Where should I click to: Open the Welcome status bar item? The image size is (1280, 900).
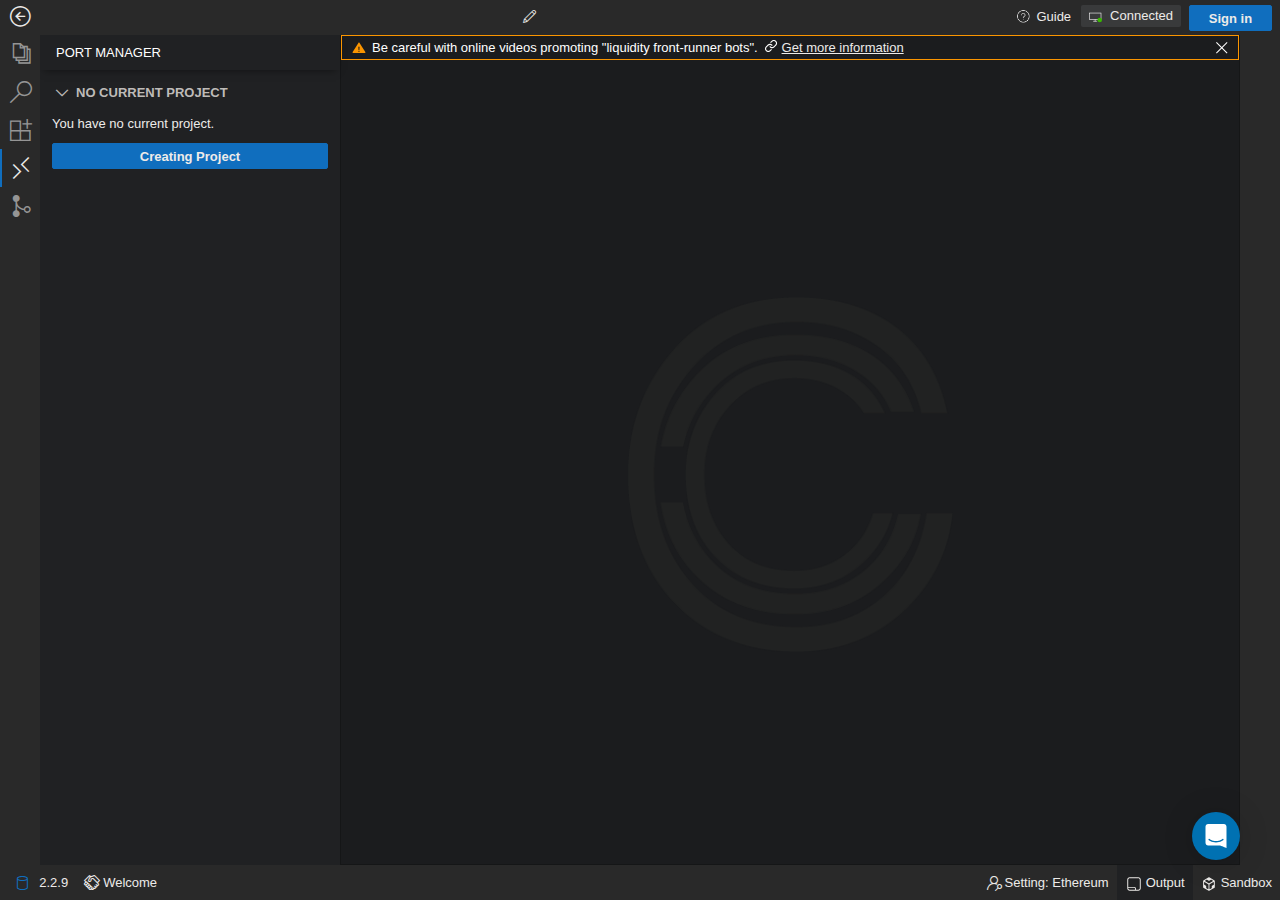[x=121, y=883]
